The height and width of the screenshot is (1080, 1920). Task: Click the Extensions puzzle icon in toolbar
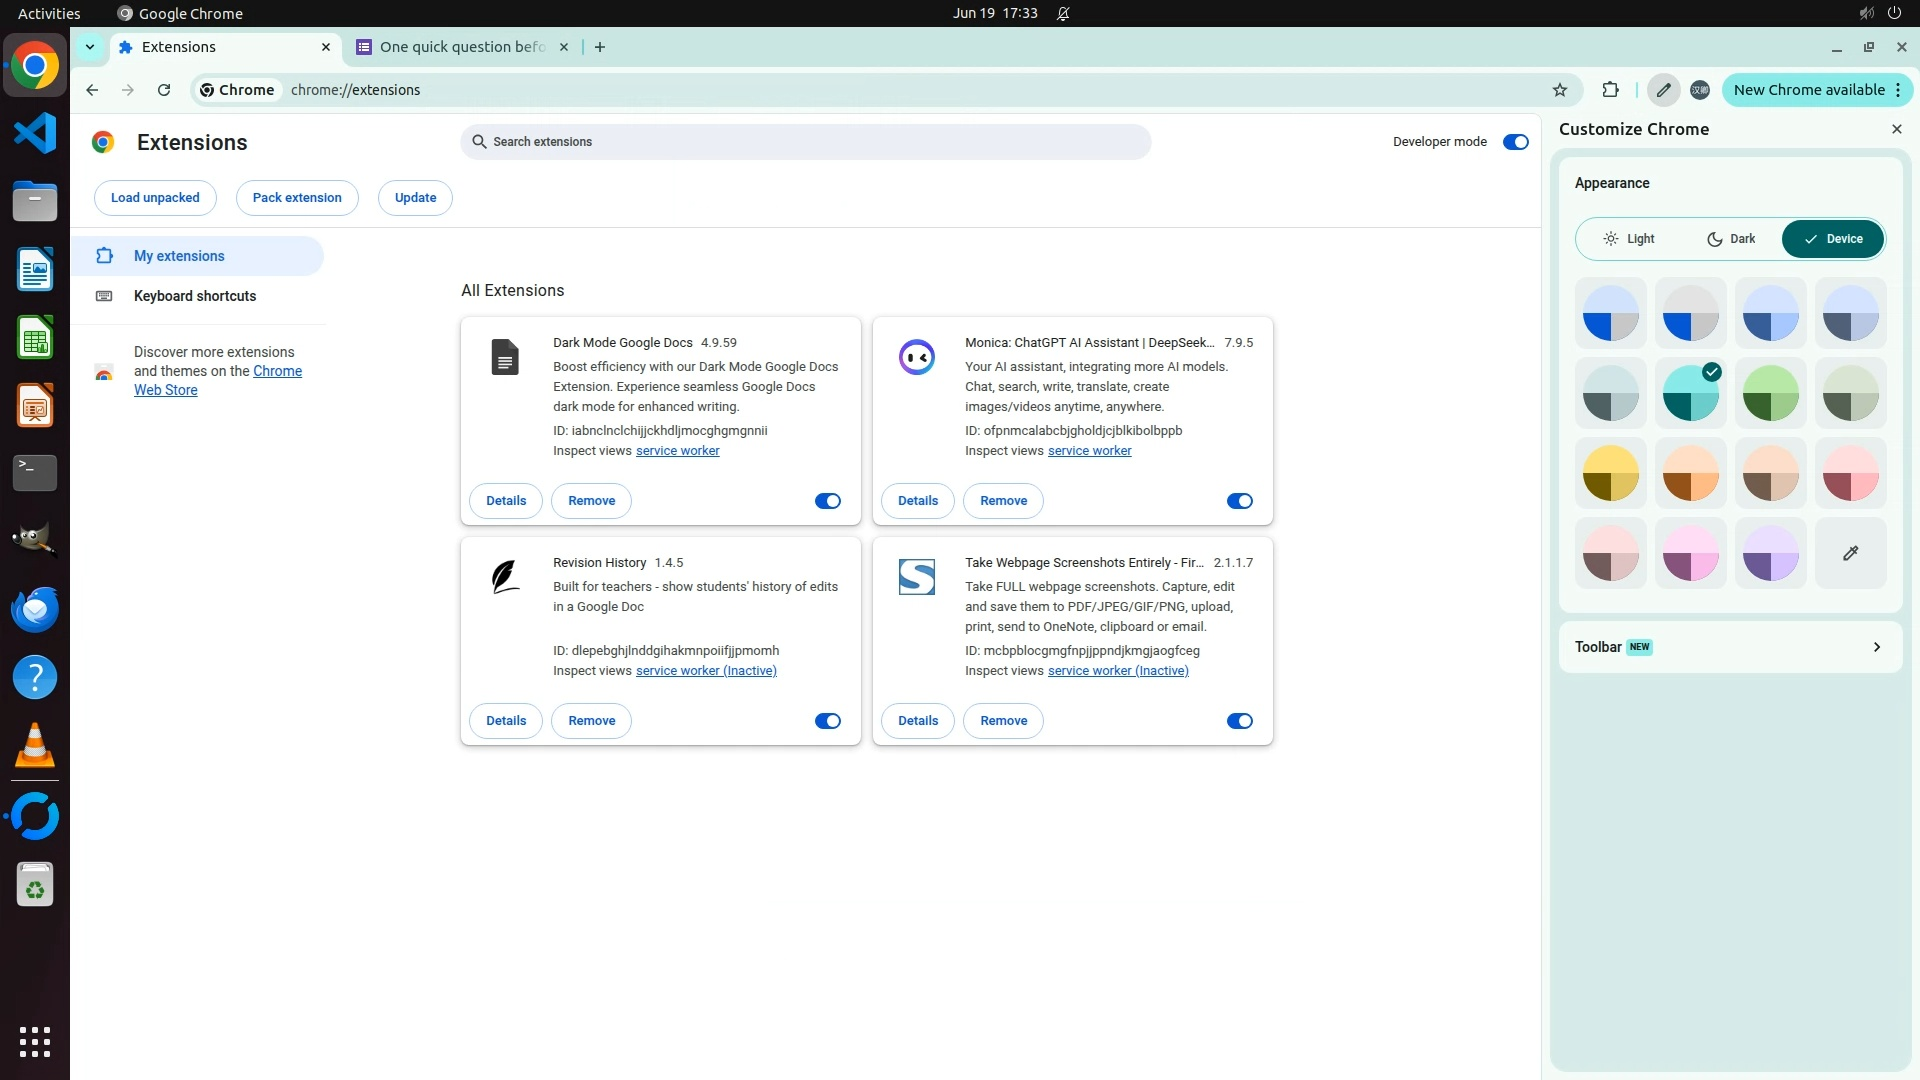coord(1610,90)
